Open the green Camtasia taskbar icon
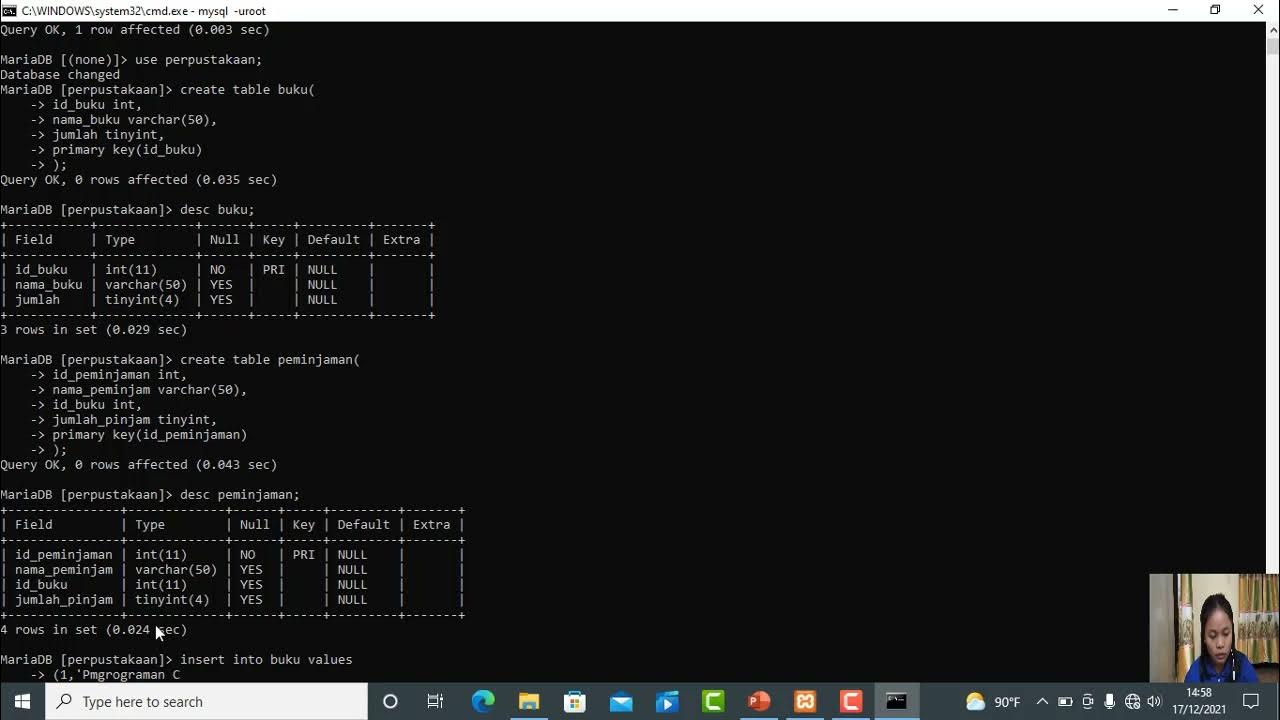 (713, 701)
